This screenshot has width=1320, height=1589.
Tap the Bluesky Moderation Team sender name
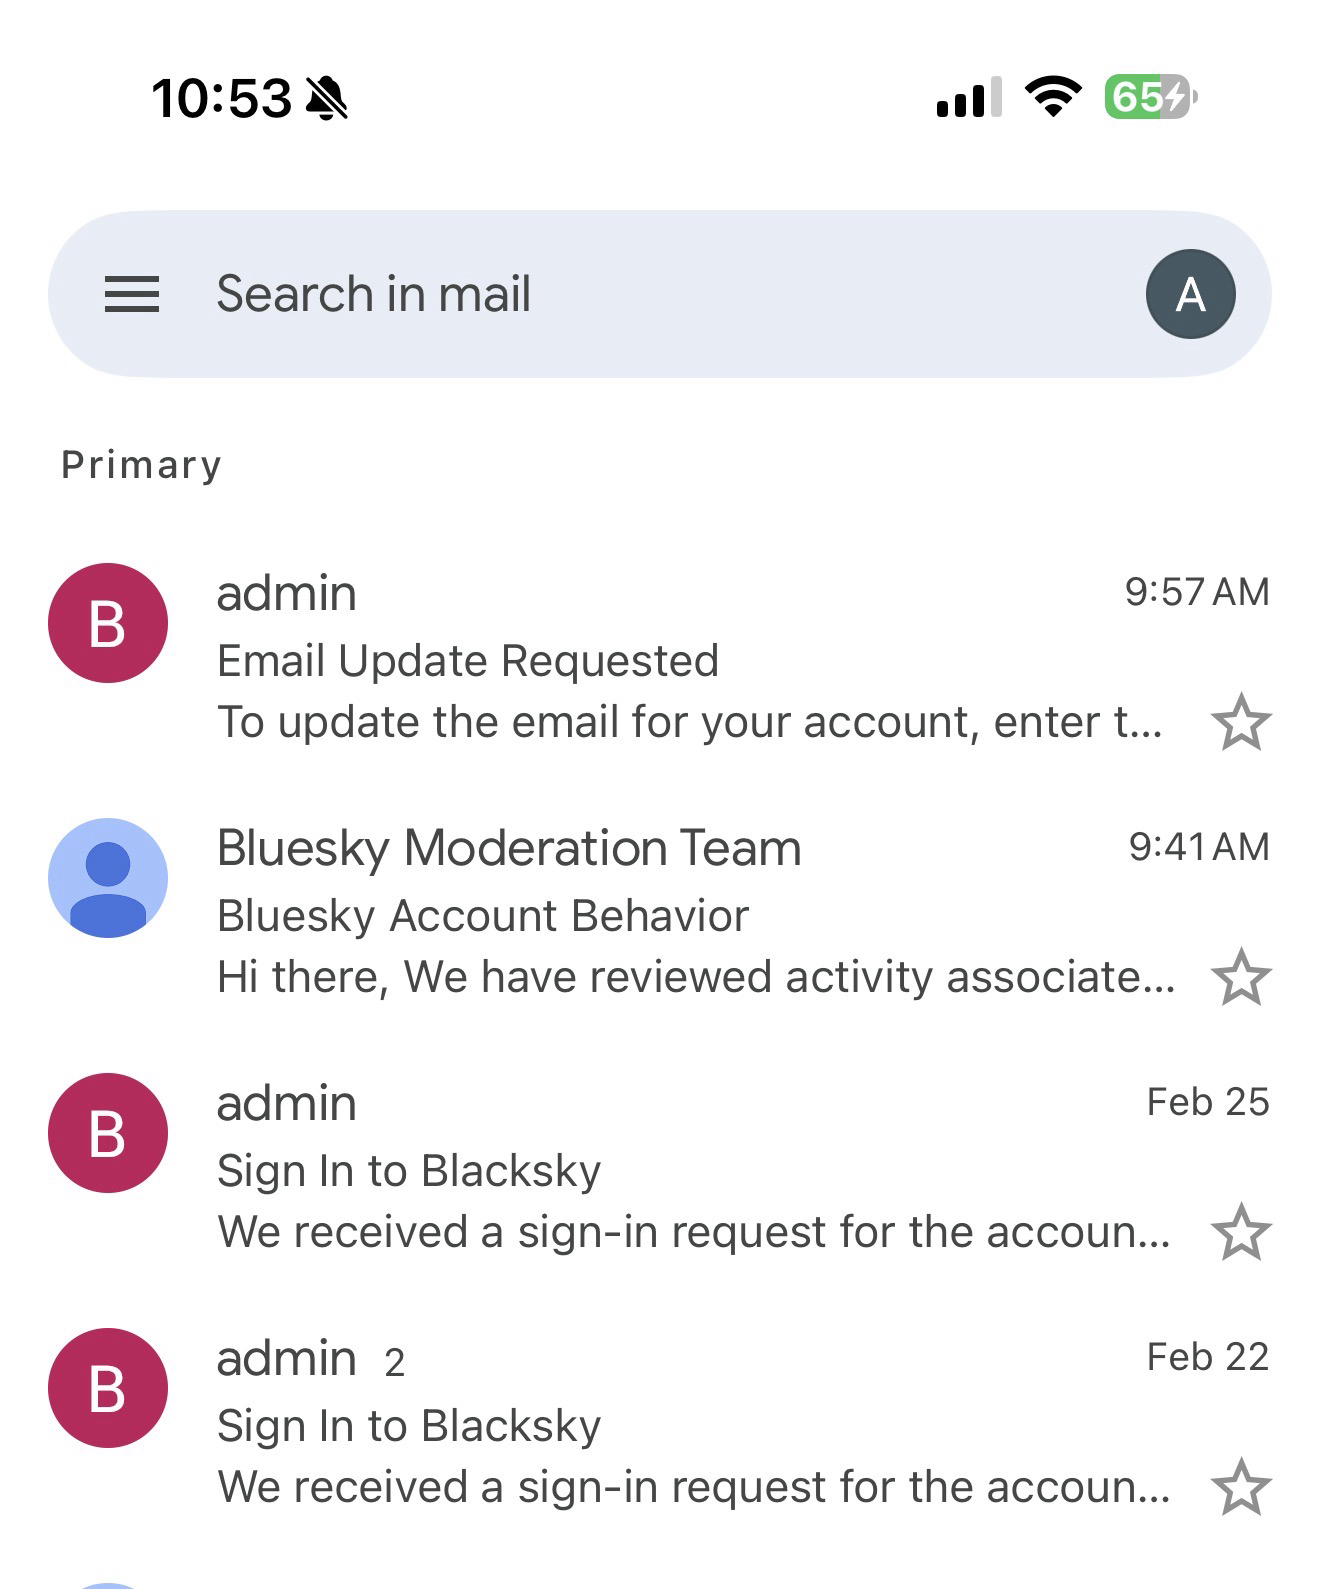[509, 848]
